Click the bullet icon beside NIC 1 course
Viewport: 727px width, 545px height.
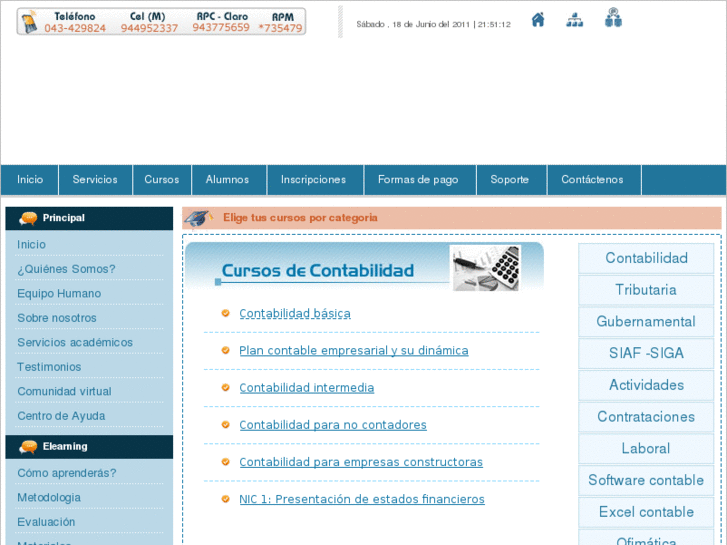tap(225, 499)
